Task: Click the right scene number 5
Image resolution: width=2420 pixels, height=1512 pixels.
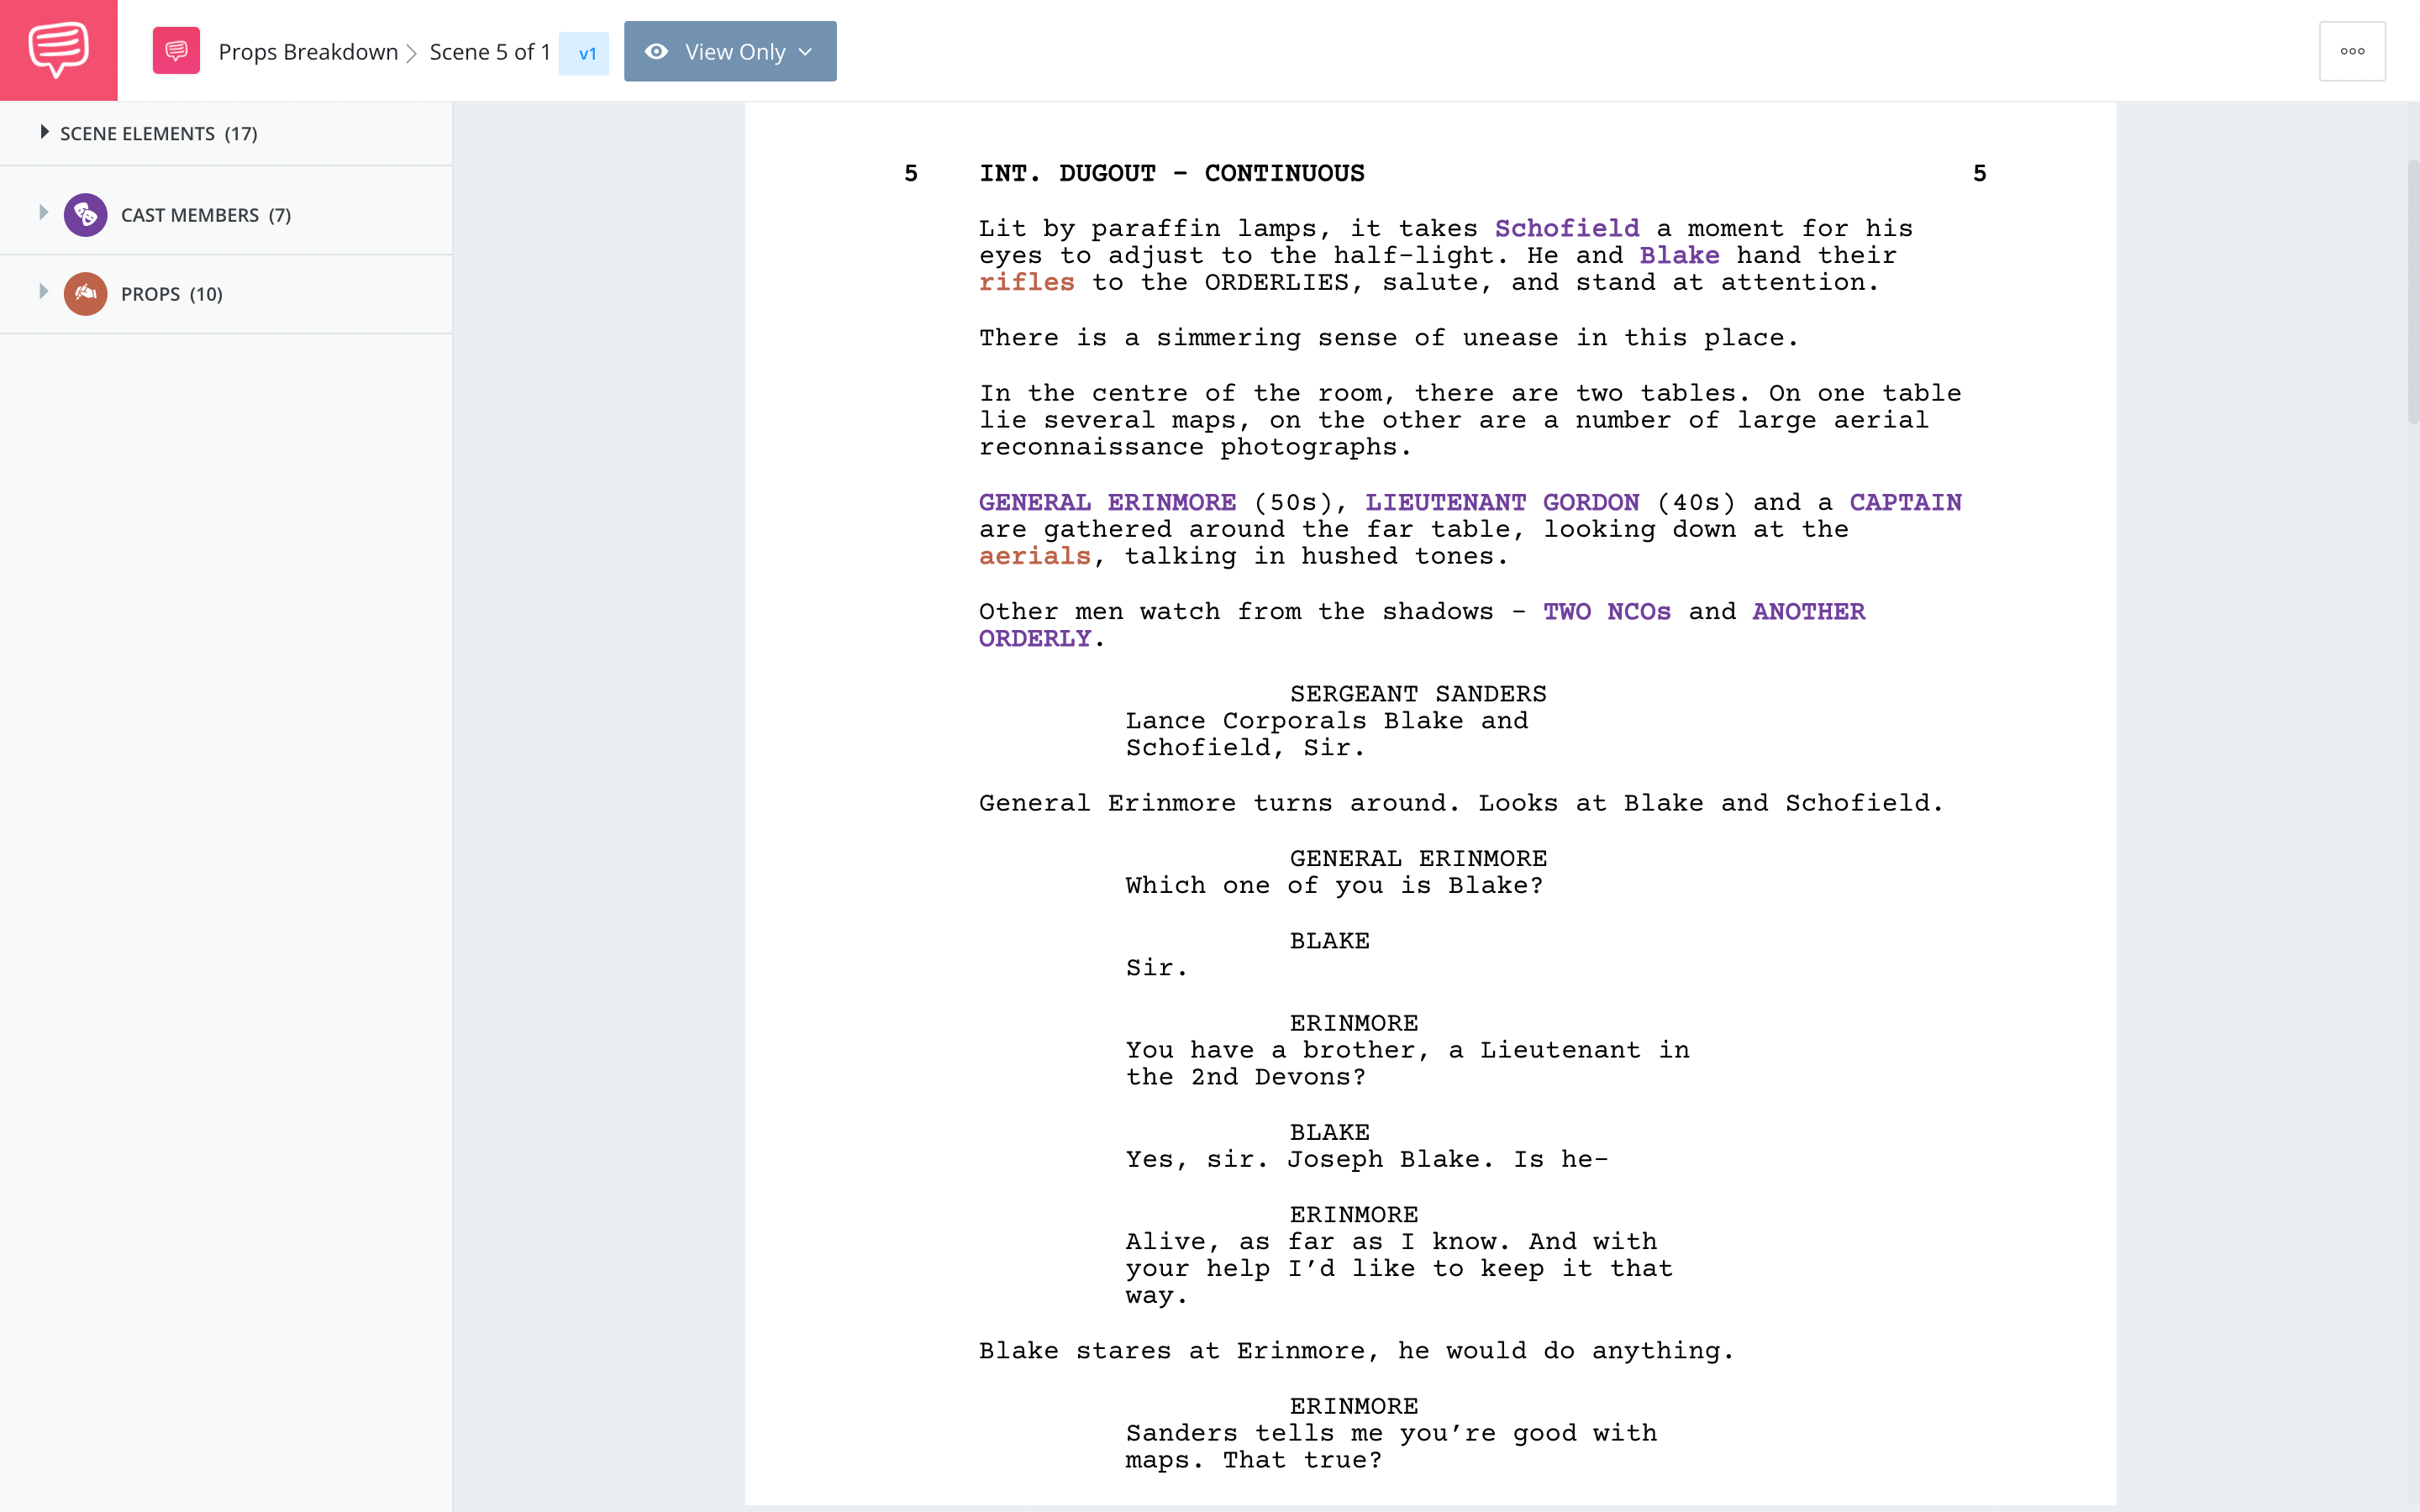Action: pos(1979,174)
